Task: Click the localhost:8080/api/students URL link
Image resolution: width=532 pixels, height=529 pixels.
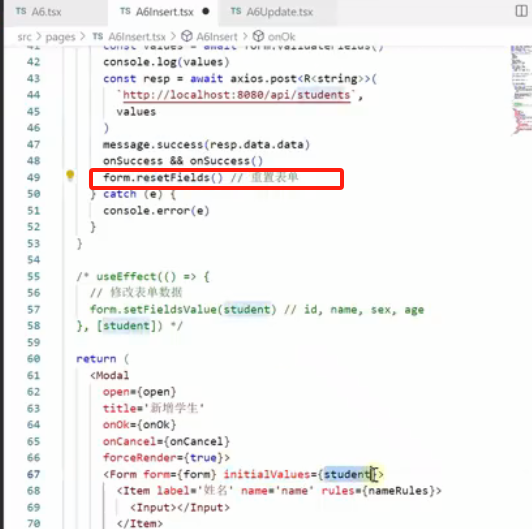Action: click(236, 95)
